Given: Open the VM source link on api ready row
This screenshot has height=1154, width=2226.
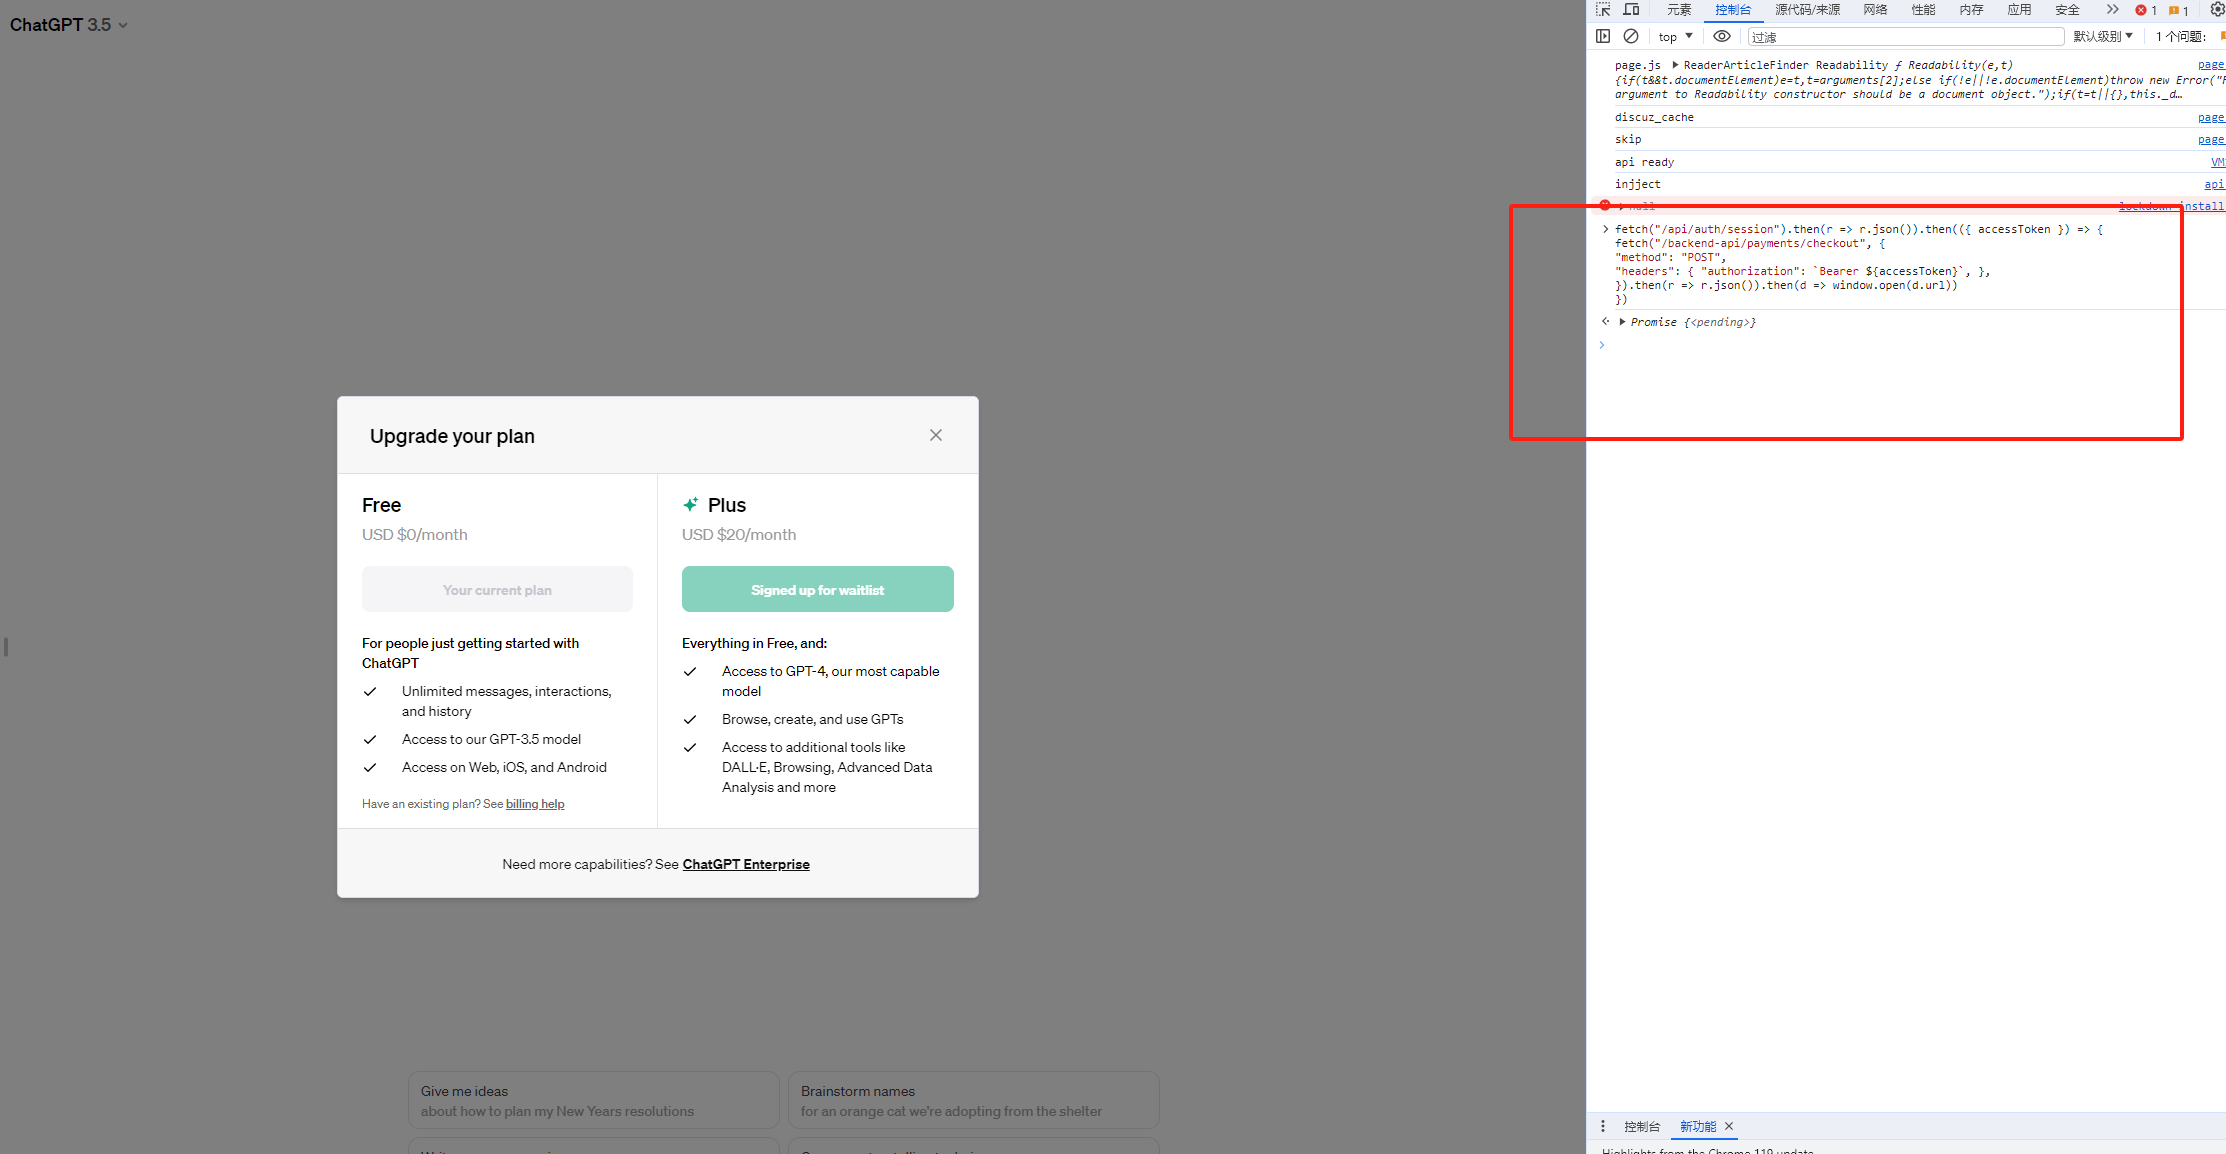Looking at the screenshot, I should pyautogui.click(x=2217, y=162).
